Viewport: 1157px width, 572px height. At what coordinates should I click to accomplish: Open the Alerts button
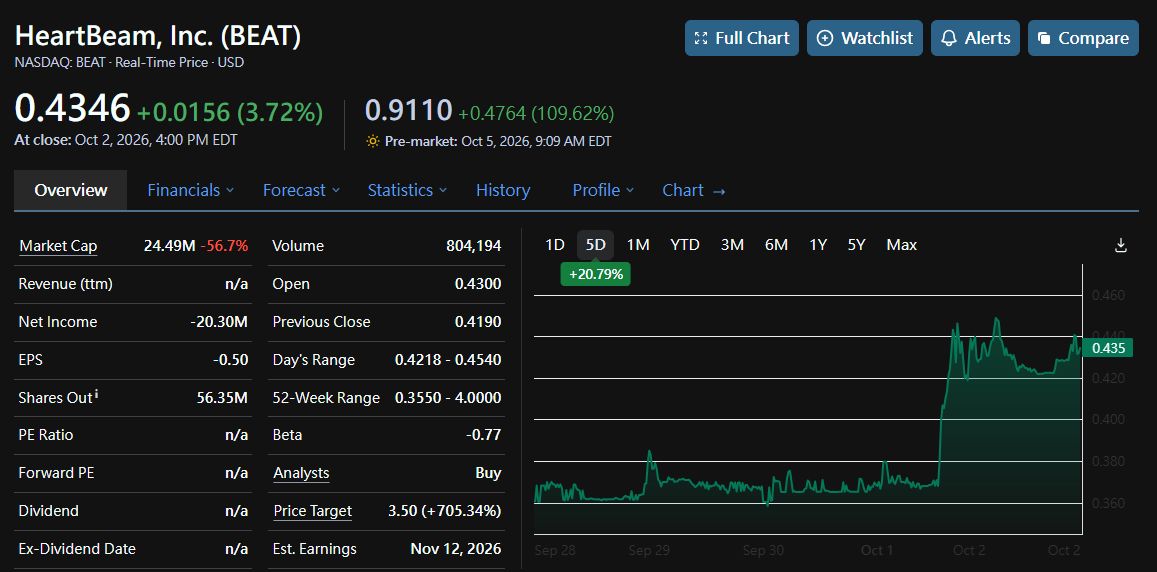[975, 38]
